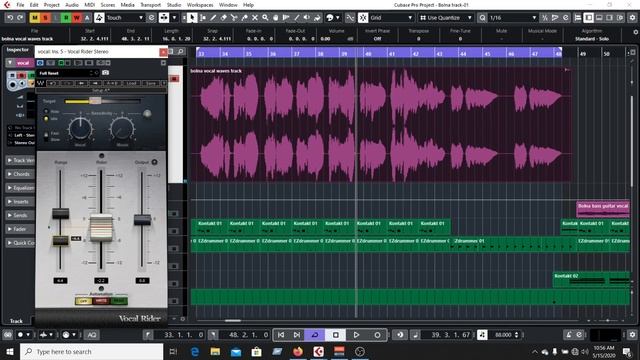Viewport: 640px width, 360px height.
Task: Select the Zoom magnifier tool
Action: click(265, 18)
